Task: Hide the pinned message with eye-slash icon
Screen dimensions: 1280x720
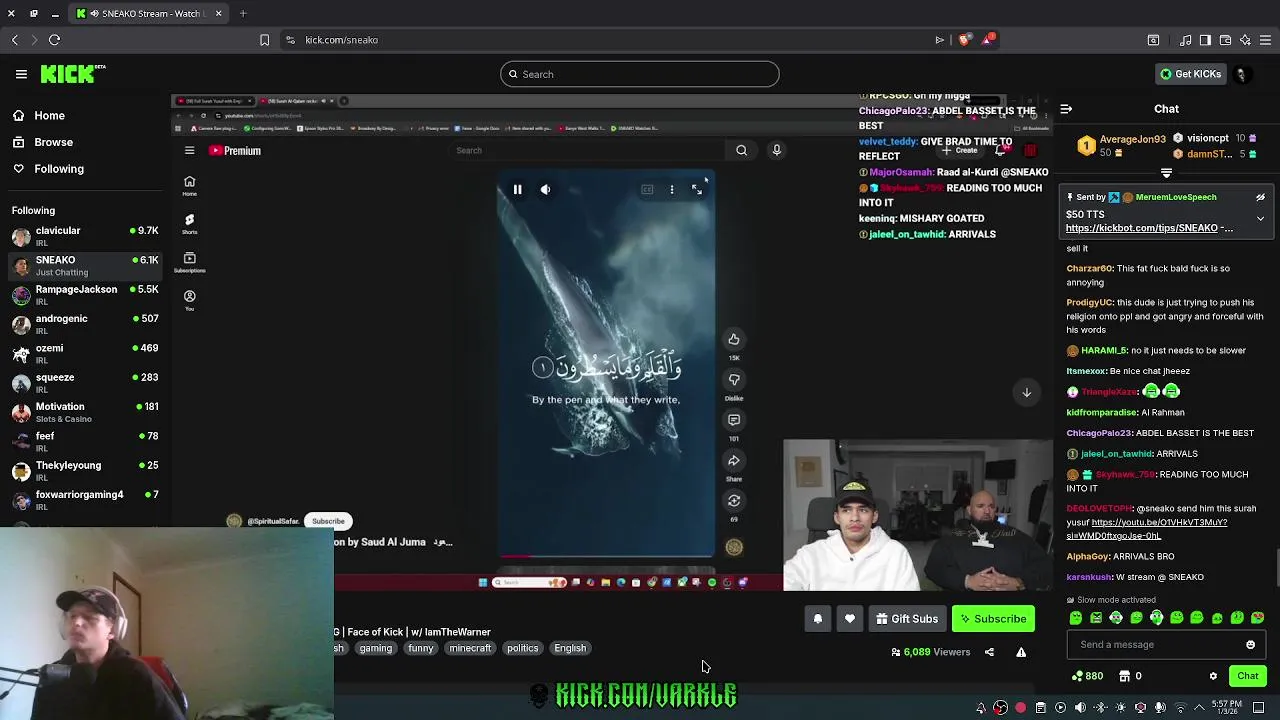Action: point(1260,197)
